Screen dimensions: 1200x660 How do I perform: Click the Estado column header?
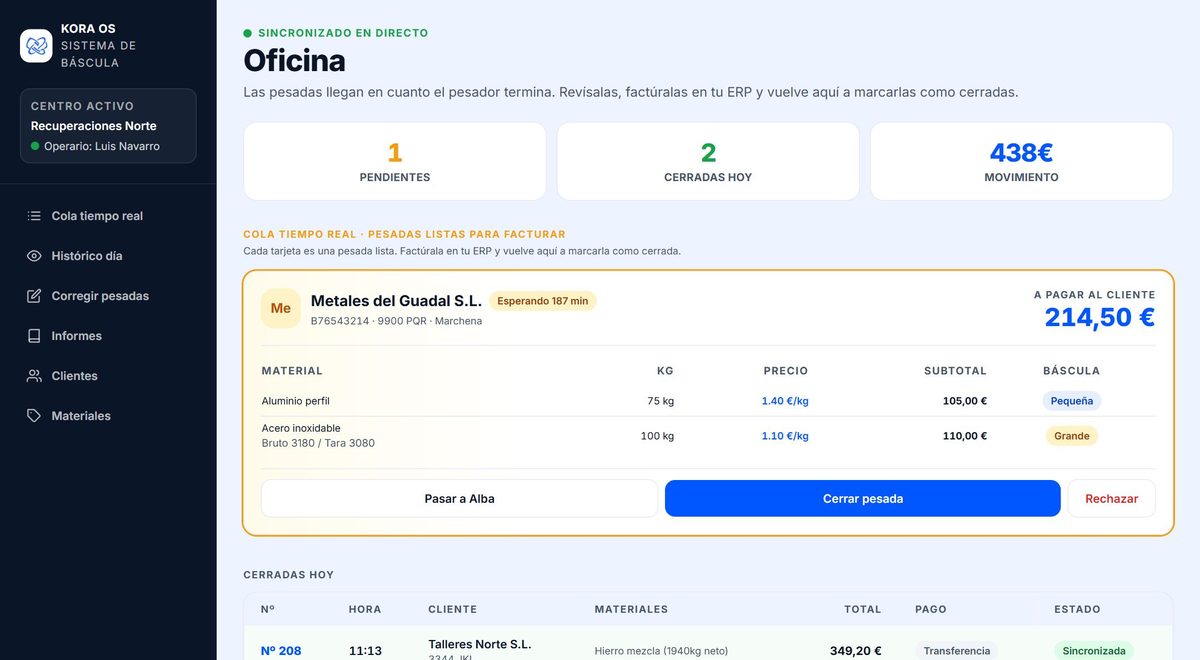(1077, 609)
